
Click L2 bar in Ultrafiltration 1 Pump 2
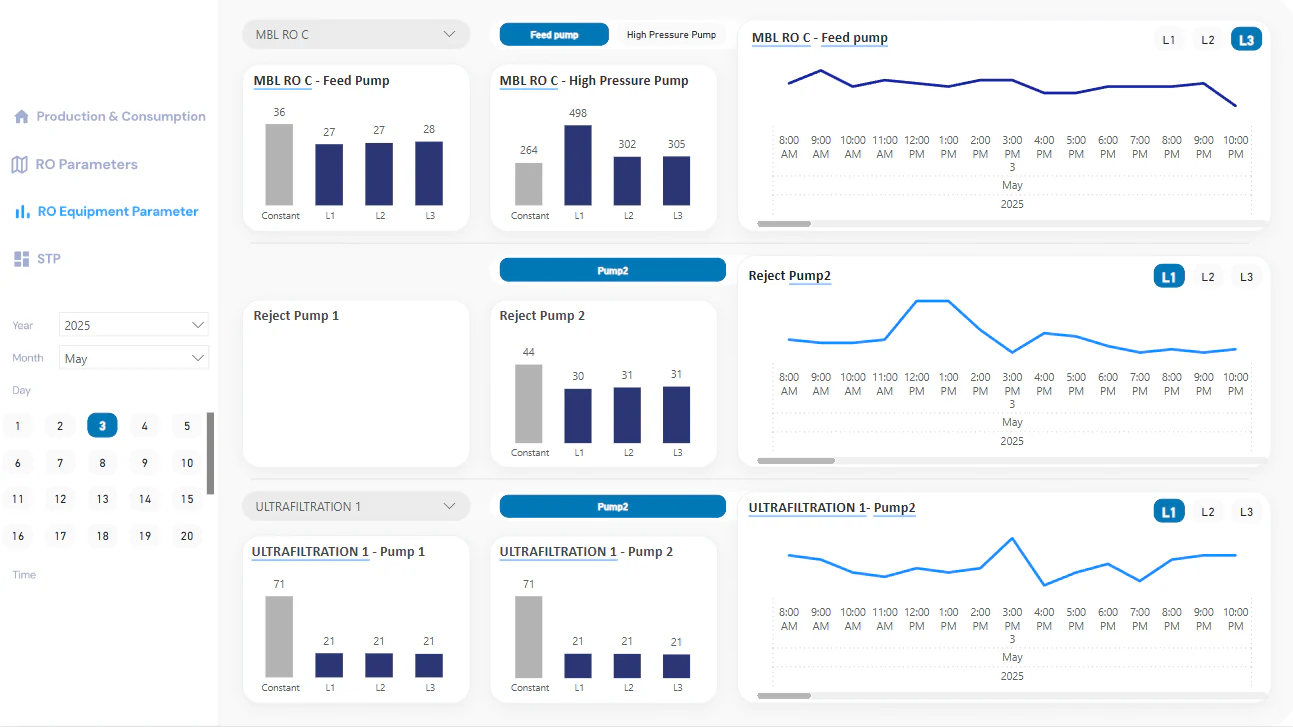coord(627,666)
